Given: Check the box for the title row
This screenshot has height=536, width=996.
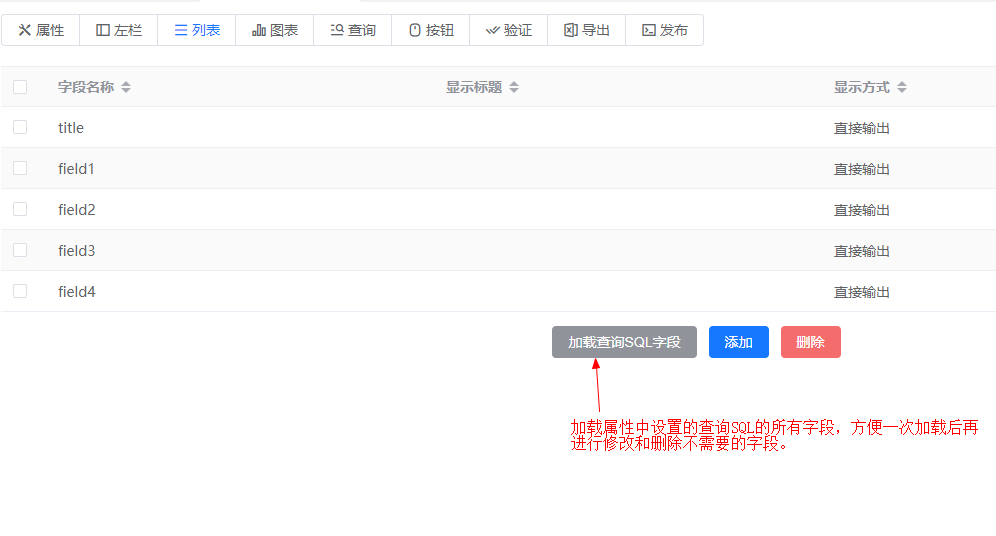Looking at the screenshot, I should pos(20,127).
